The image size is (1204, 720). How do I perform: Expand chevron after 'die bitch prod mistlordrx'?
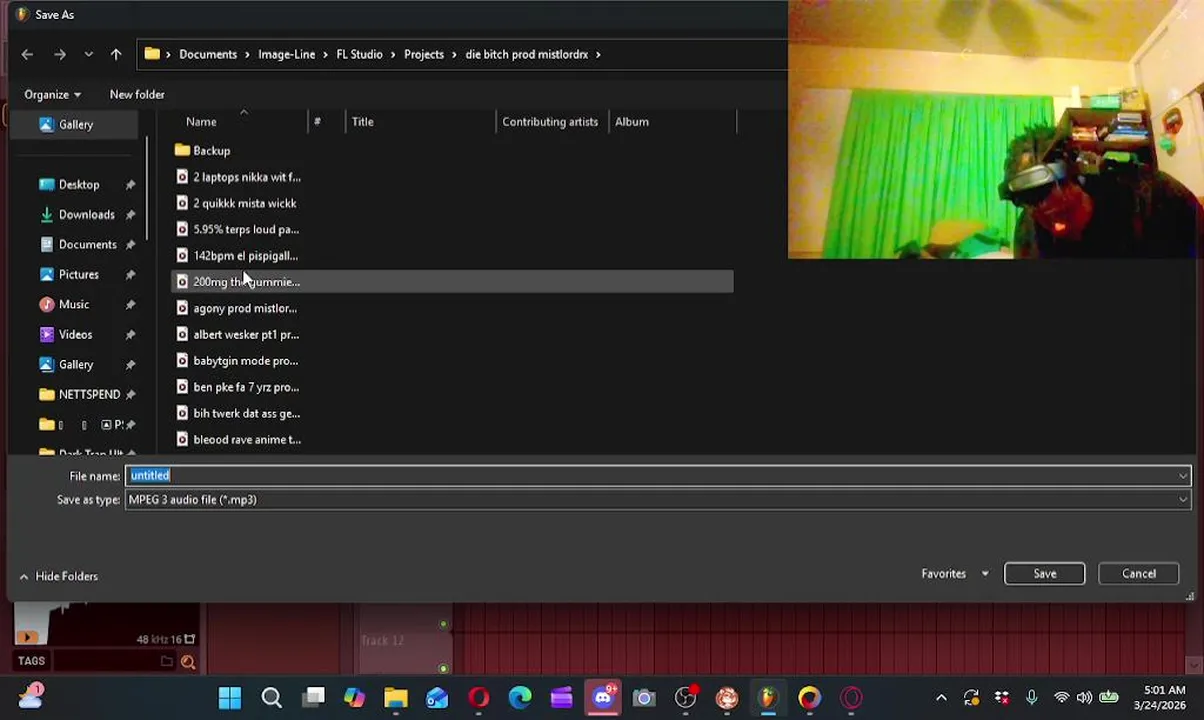tap(598, 54)
